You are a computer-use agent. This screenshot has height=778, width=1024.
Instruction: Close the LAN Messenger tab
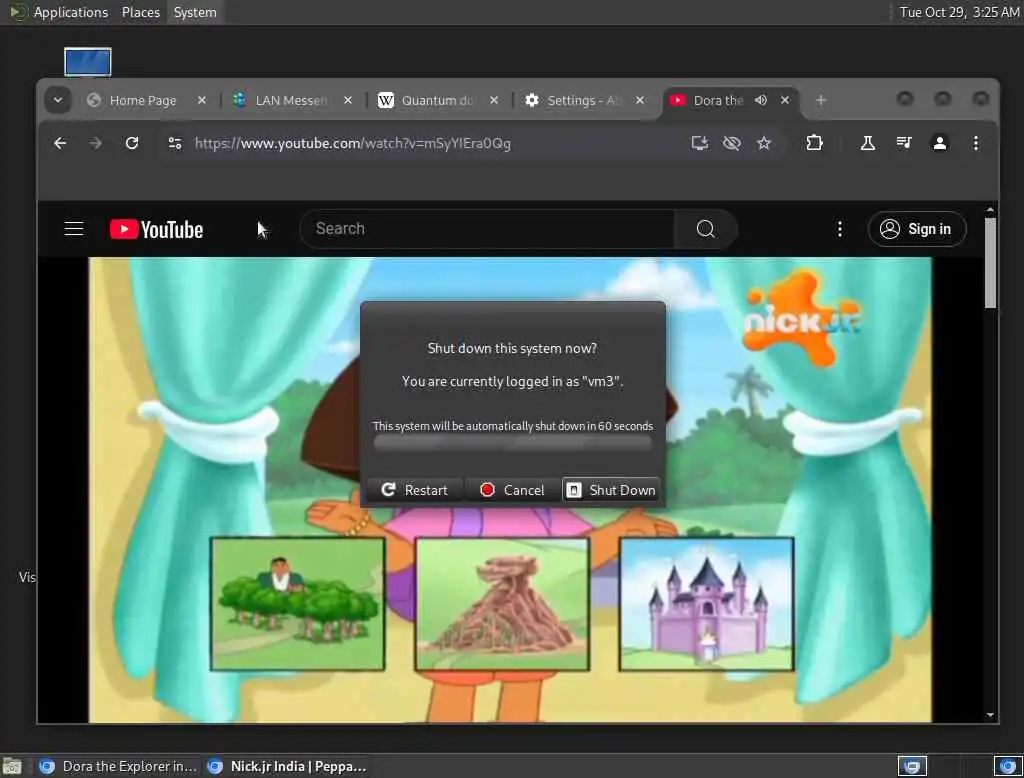[x=348, y=100]
